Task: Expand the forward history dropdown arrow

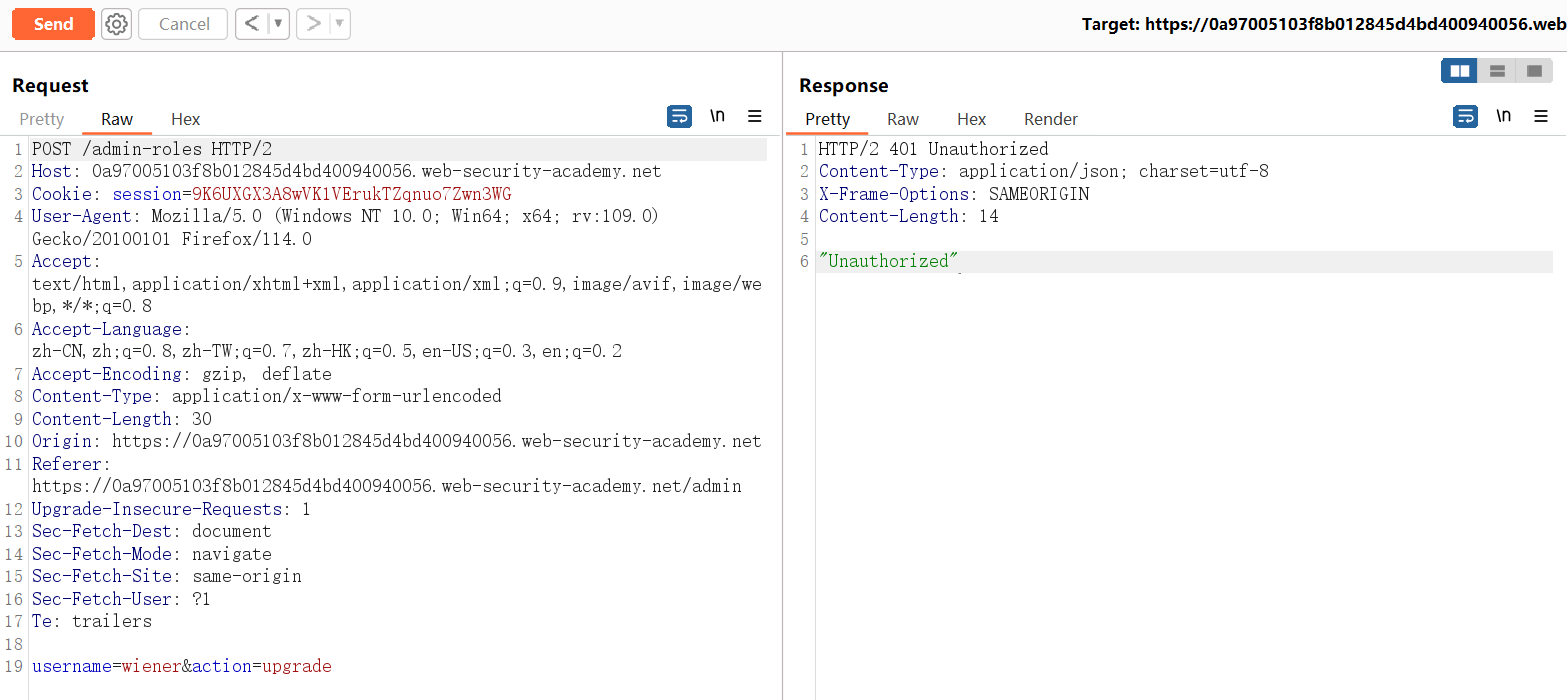Action: (339, 24)
